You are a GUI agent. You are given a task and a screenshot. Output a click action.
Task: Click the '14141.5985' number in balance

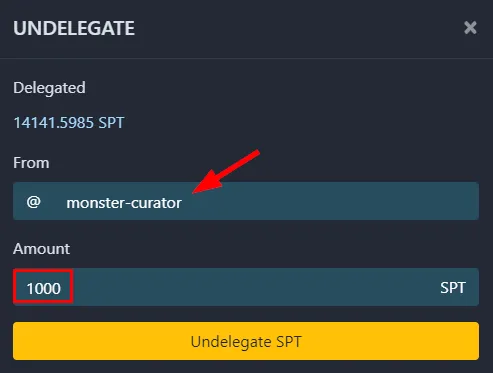coord(54,123)
